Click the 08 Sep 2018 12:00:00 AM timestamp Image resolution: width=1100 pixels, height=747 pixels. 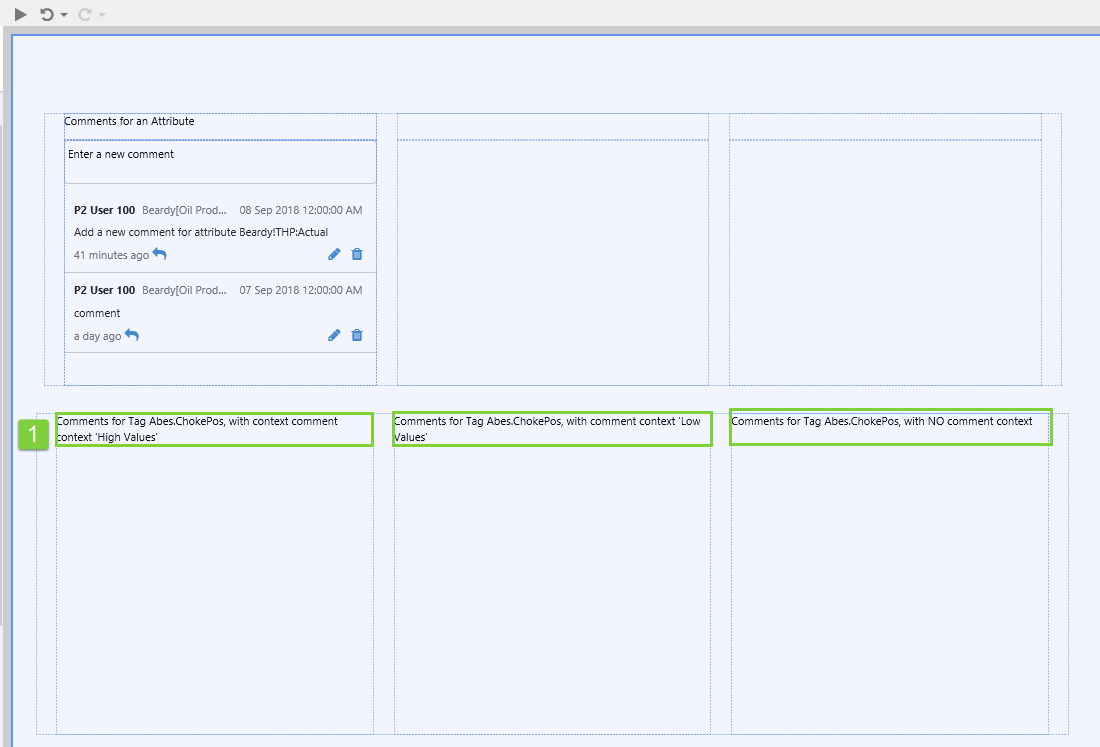tap(300, 210)
